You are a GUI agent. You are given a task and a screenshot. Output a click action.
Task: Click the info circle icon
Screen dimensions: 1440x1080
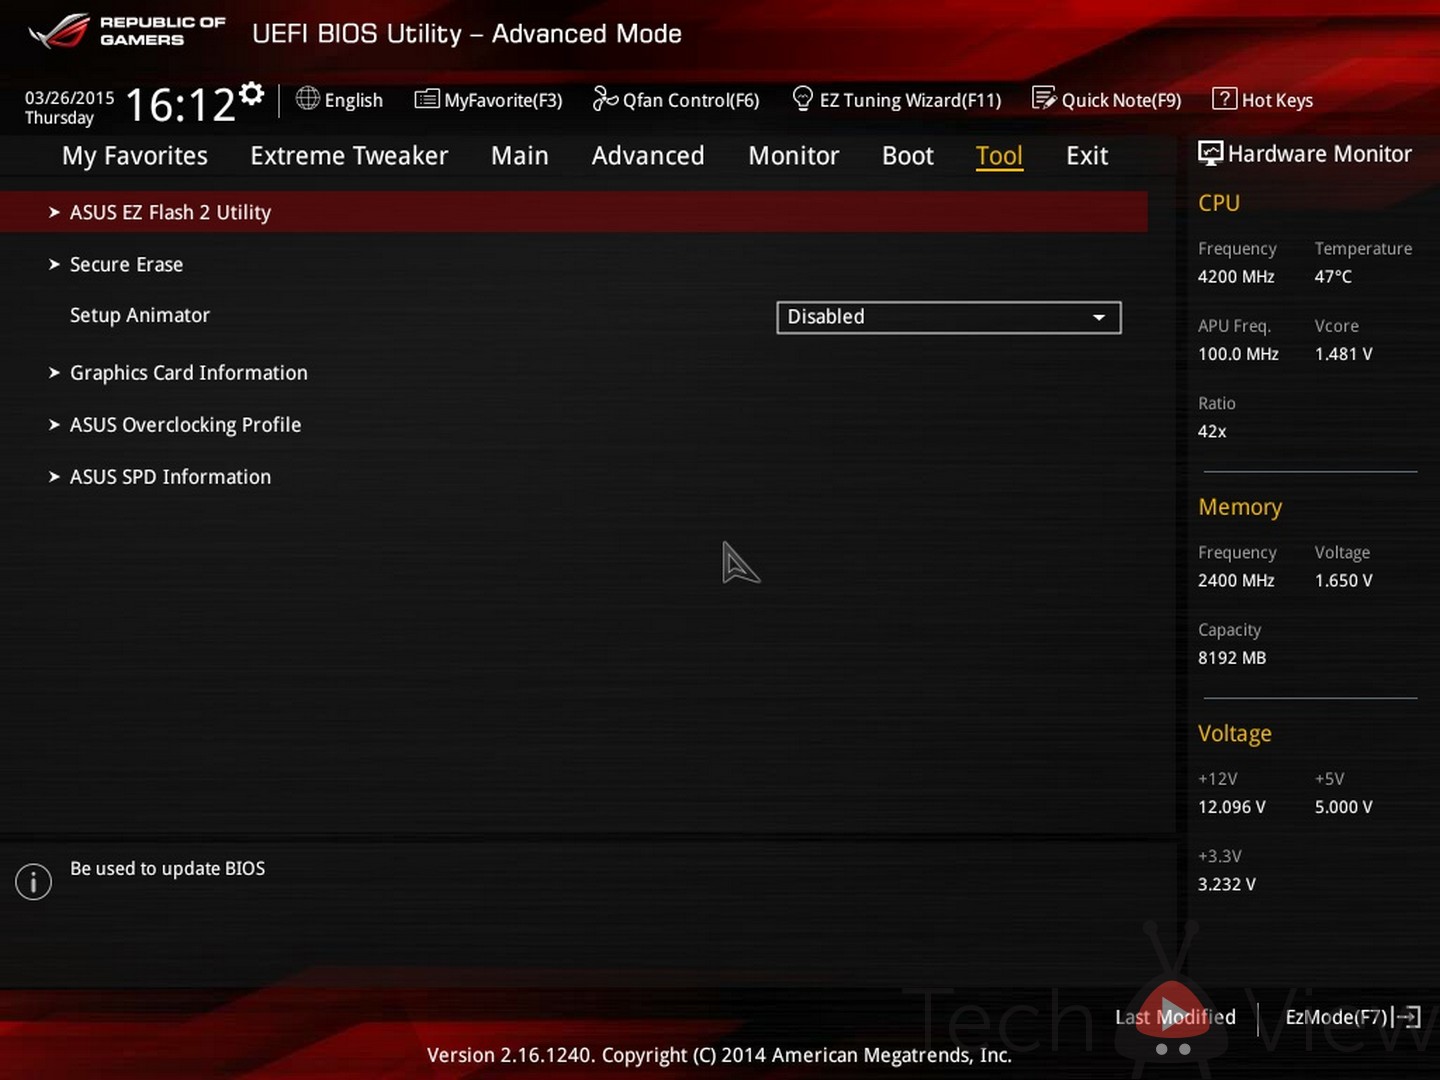(33, 881)
